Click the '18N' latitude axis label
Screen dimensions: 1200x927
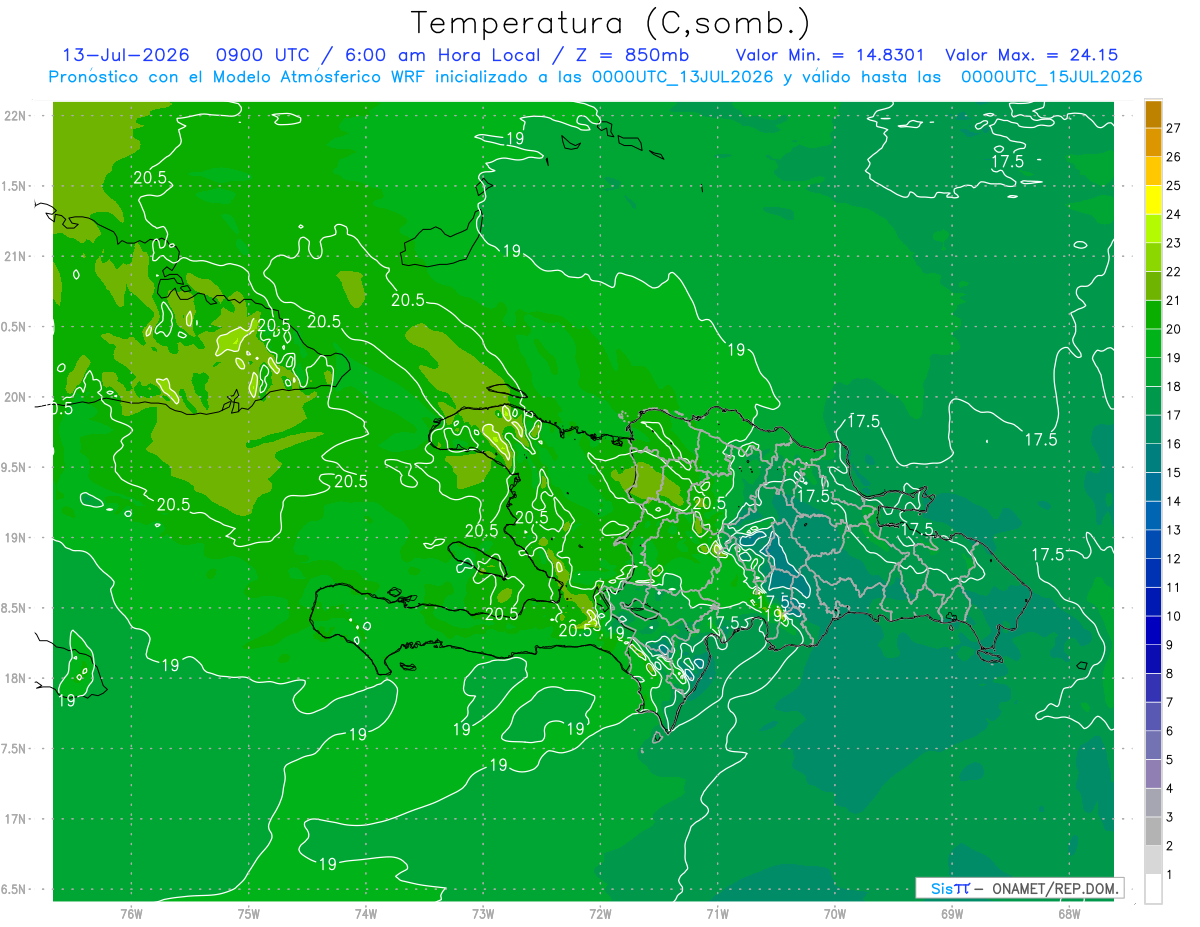(x=14, y=678)
